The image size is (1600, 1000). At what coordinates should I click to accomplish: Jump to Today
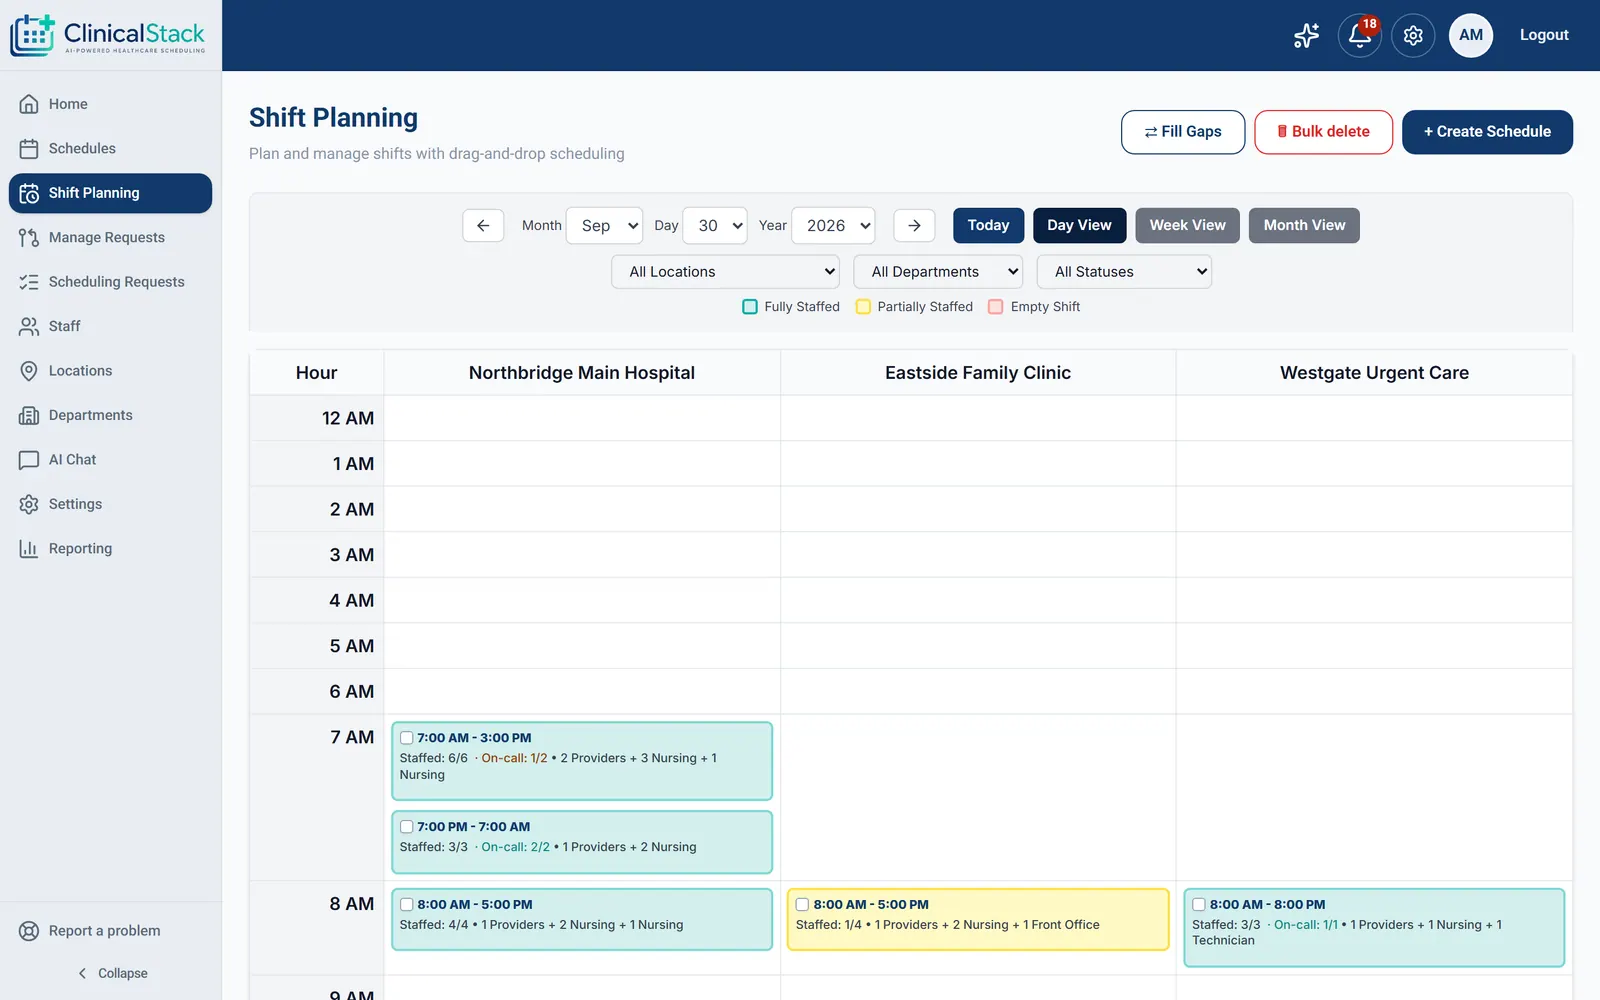click(x=988, y=225)
